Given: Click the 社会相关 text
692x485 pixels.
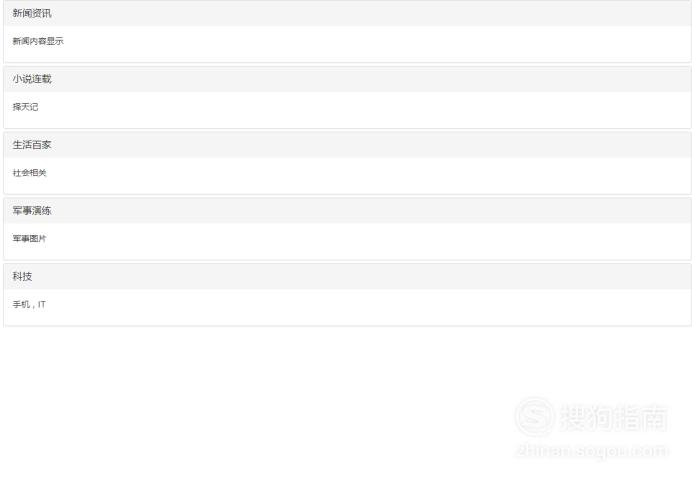Looking at the screenshot, I should point(30,173).
